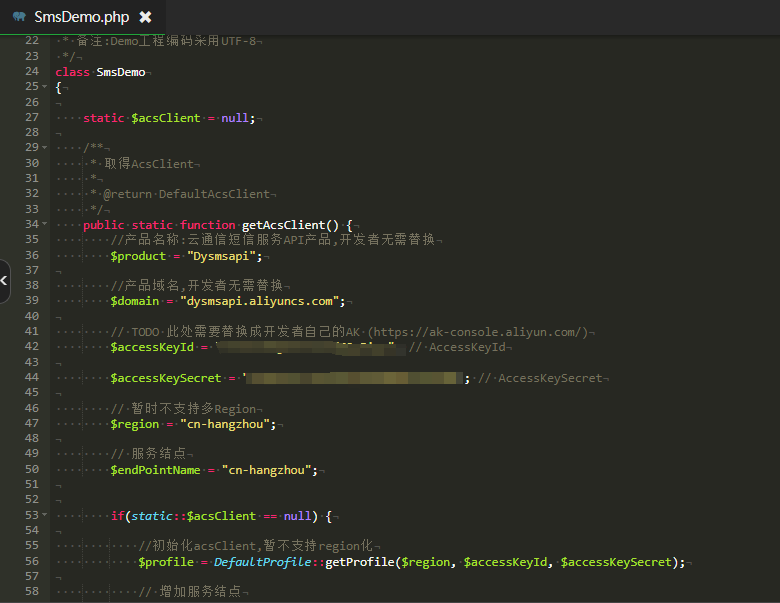
Task: Click the PHP elephant file icon
Action: click(x=19, y=17)
